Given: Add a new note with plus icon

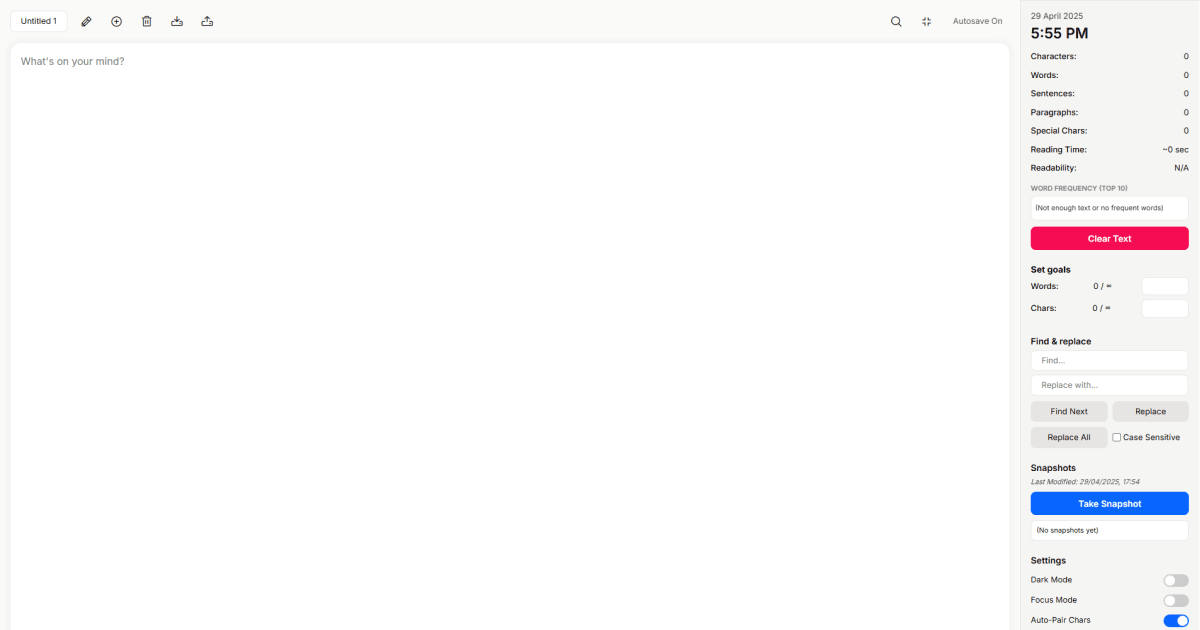Looking at the screenshot, I should coord(116,21).
